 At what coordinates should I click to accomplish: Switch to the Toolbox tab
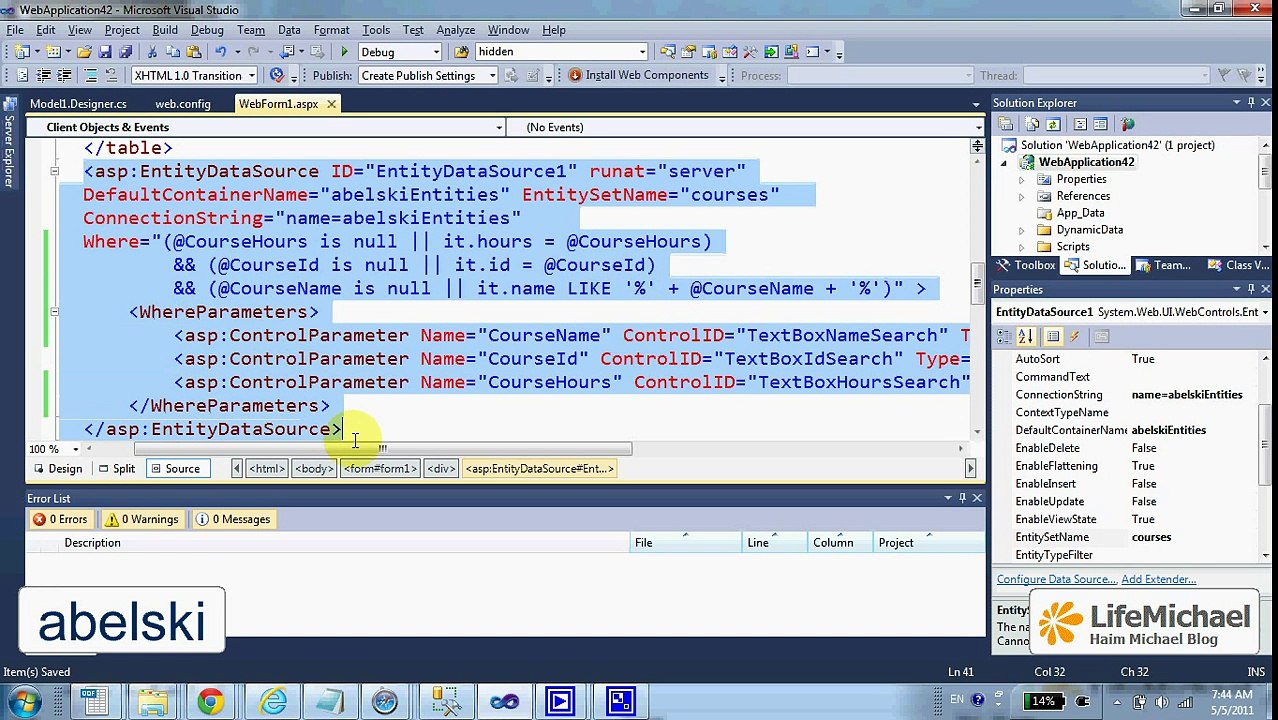click(1026, 265)
